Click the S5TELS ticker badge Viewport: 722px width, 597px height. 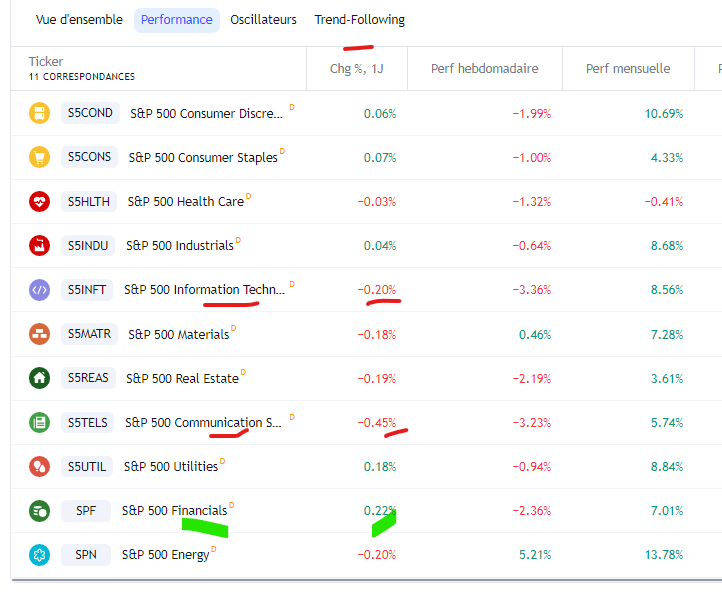87,423
